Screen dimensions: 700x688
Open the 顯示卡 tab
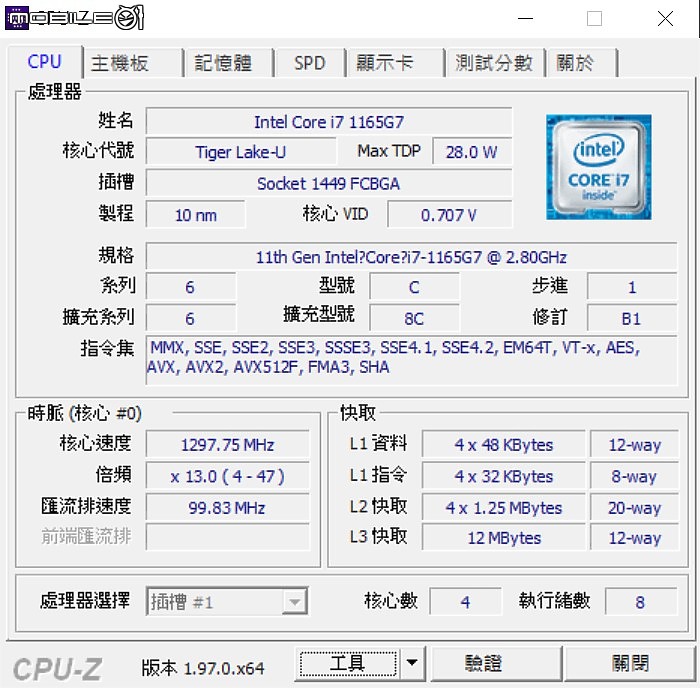tap(395, 63)
